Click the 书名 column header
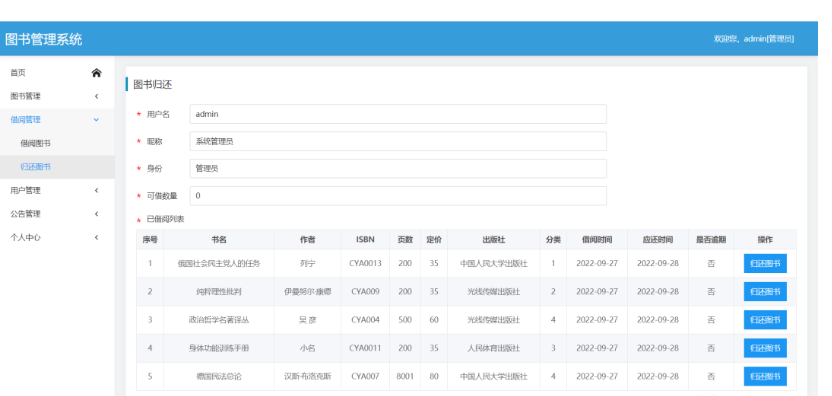 click(x=219, y=240)
